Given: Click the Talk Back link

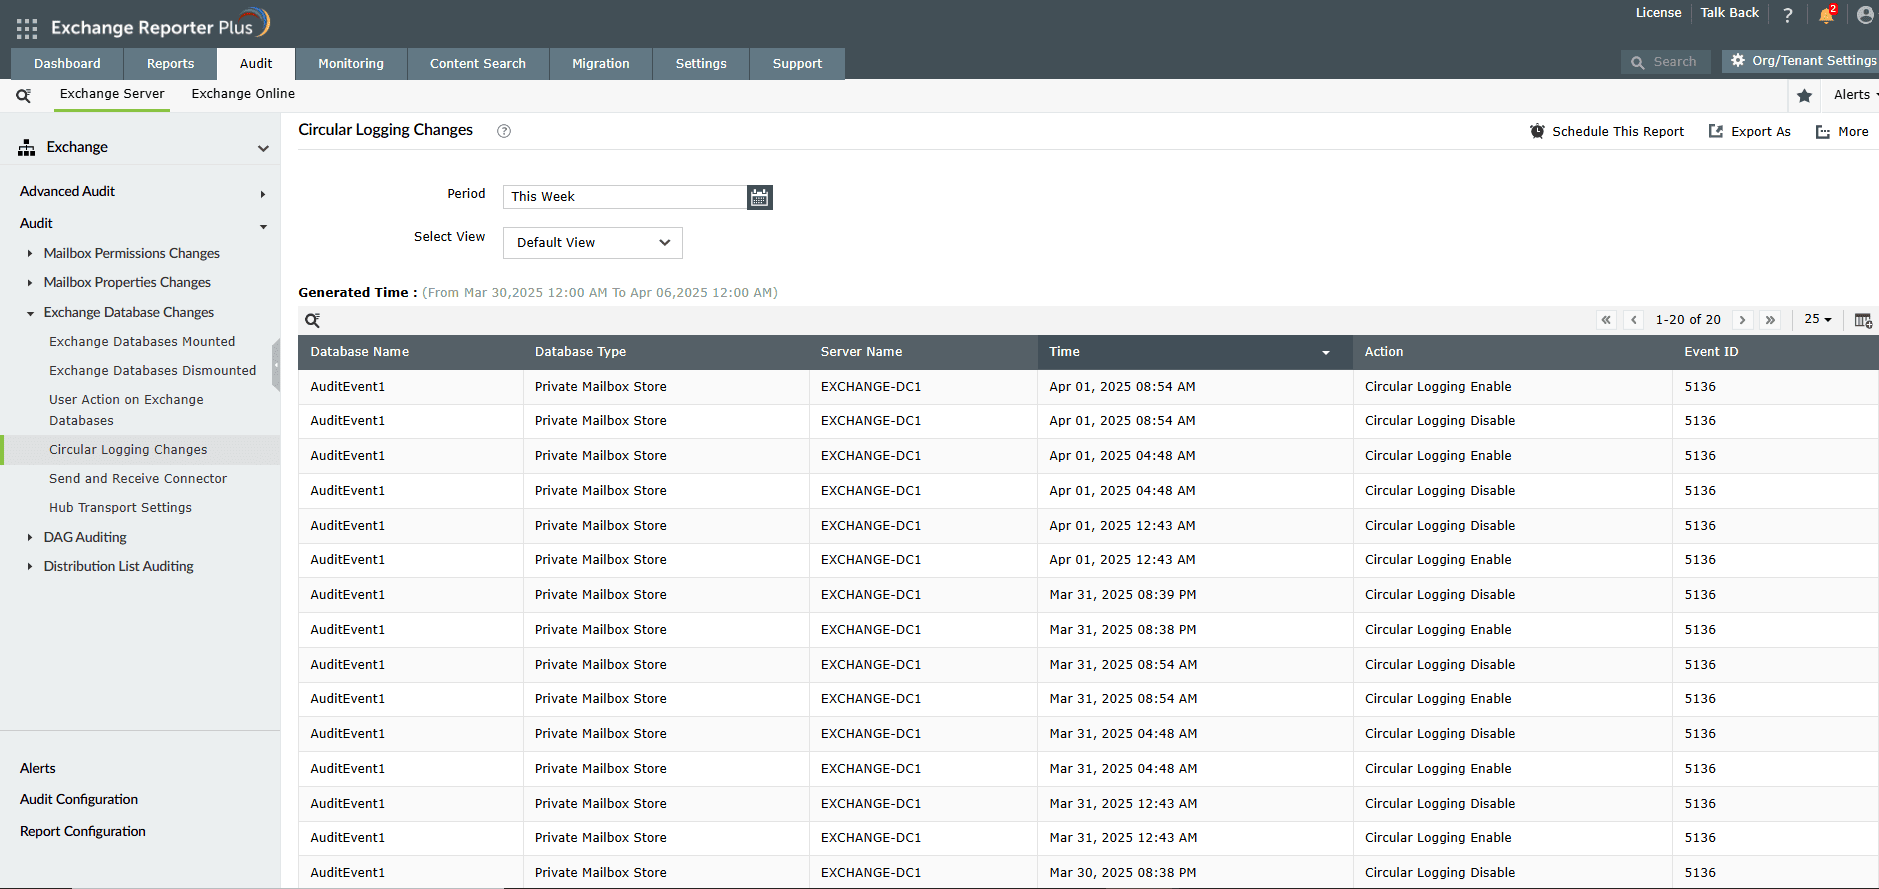Looking at the screenshot, I should [1729, 13].
